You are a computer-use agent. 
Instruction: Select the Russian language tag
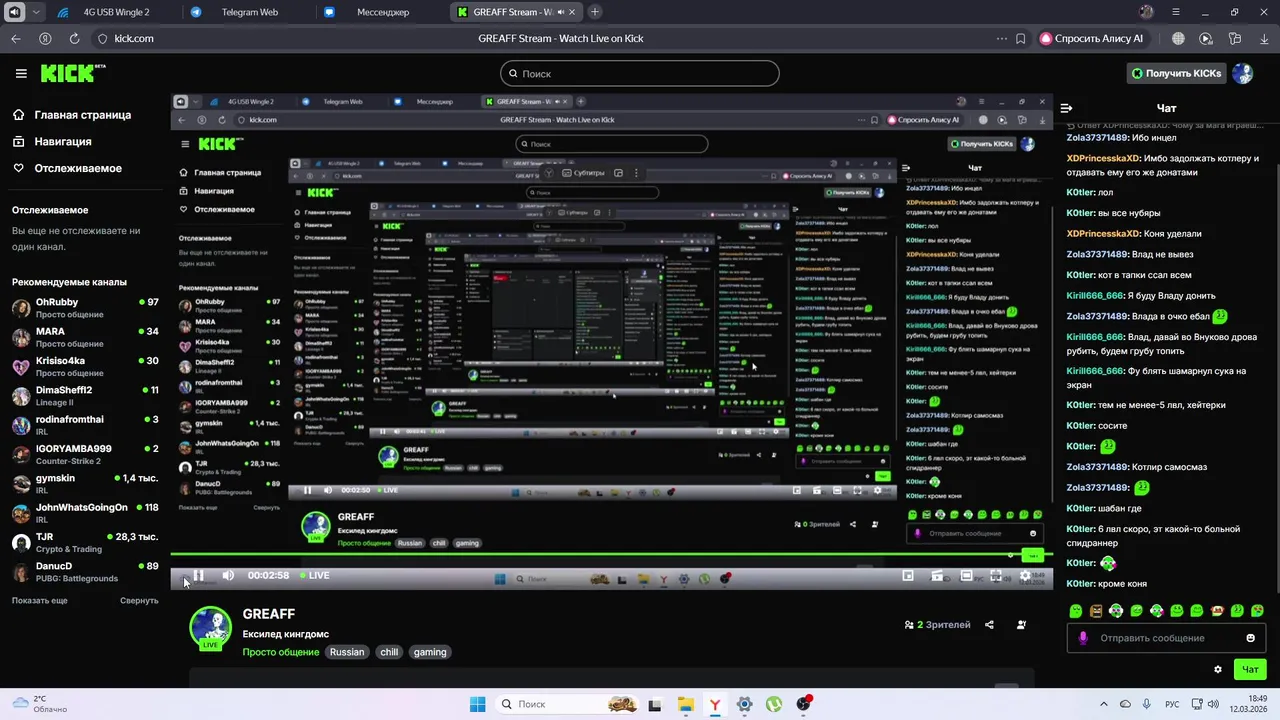(x=347, y=652)
